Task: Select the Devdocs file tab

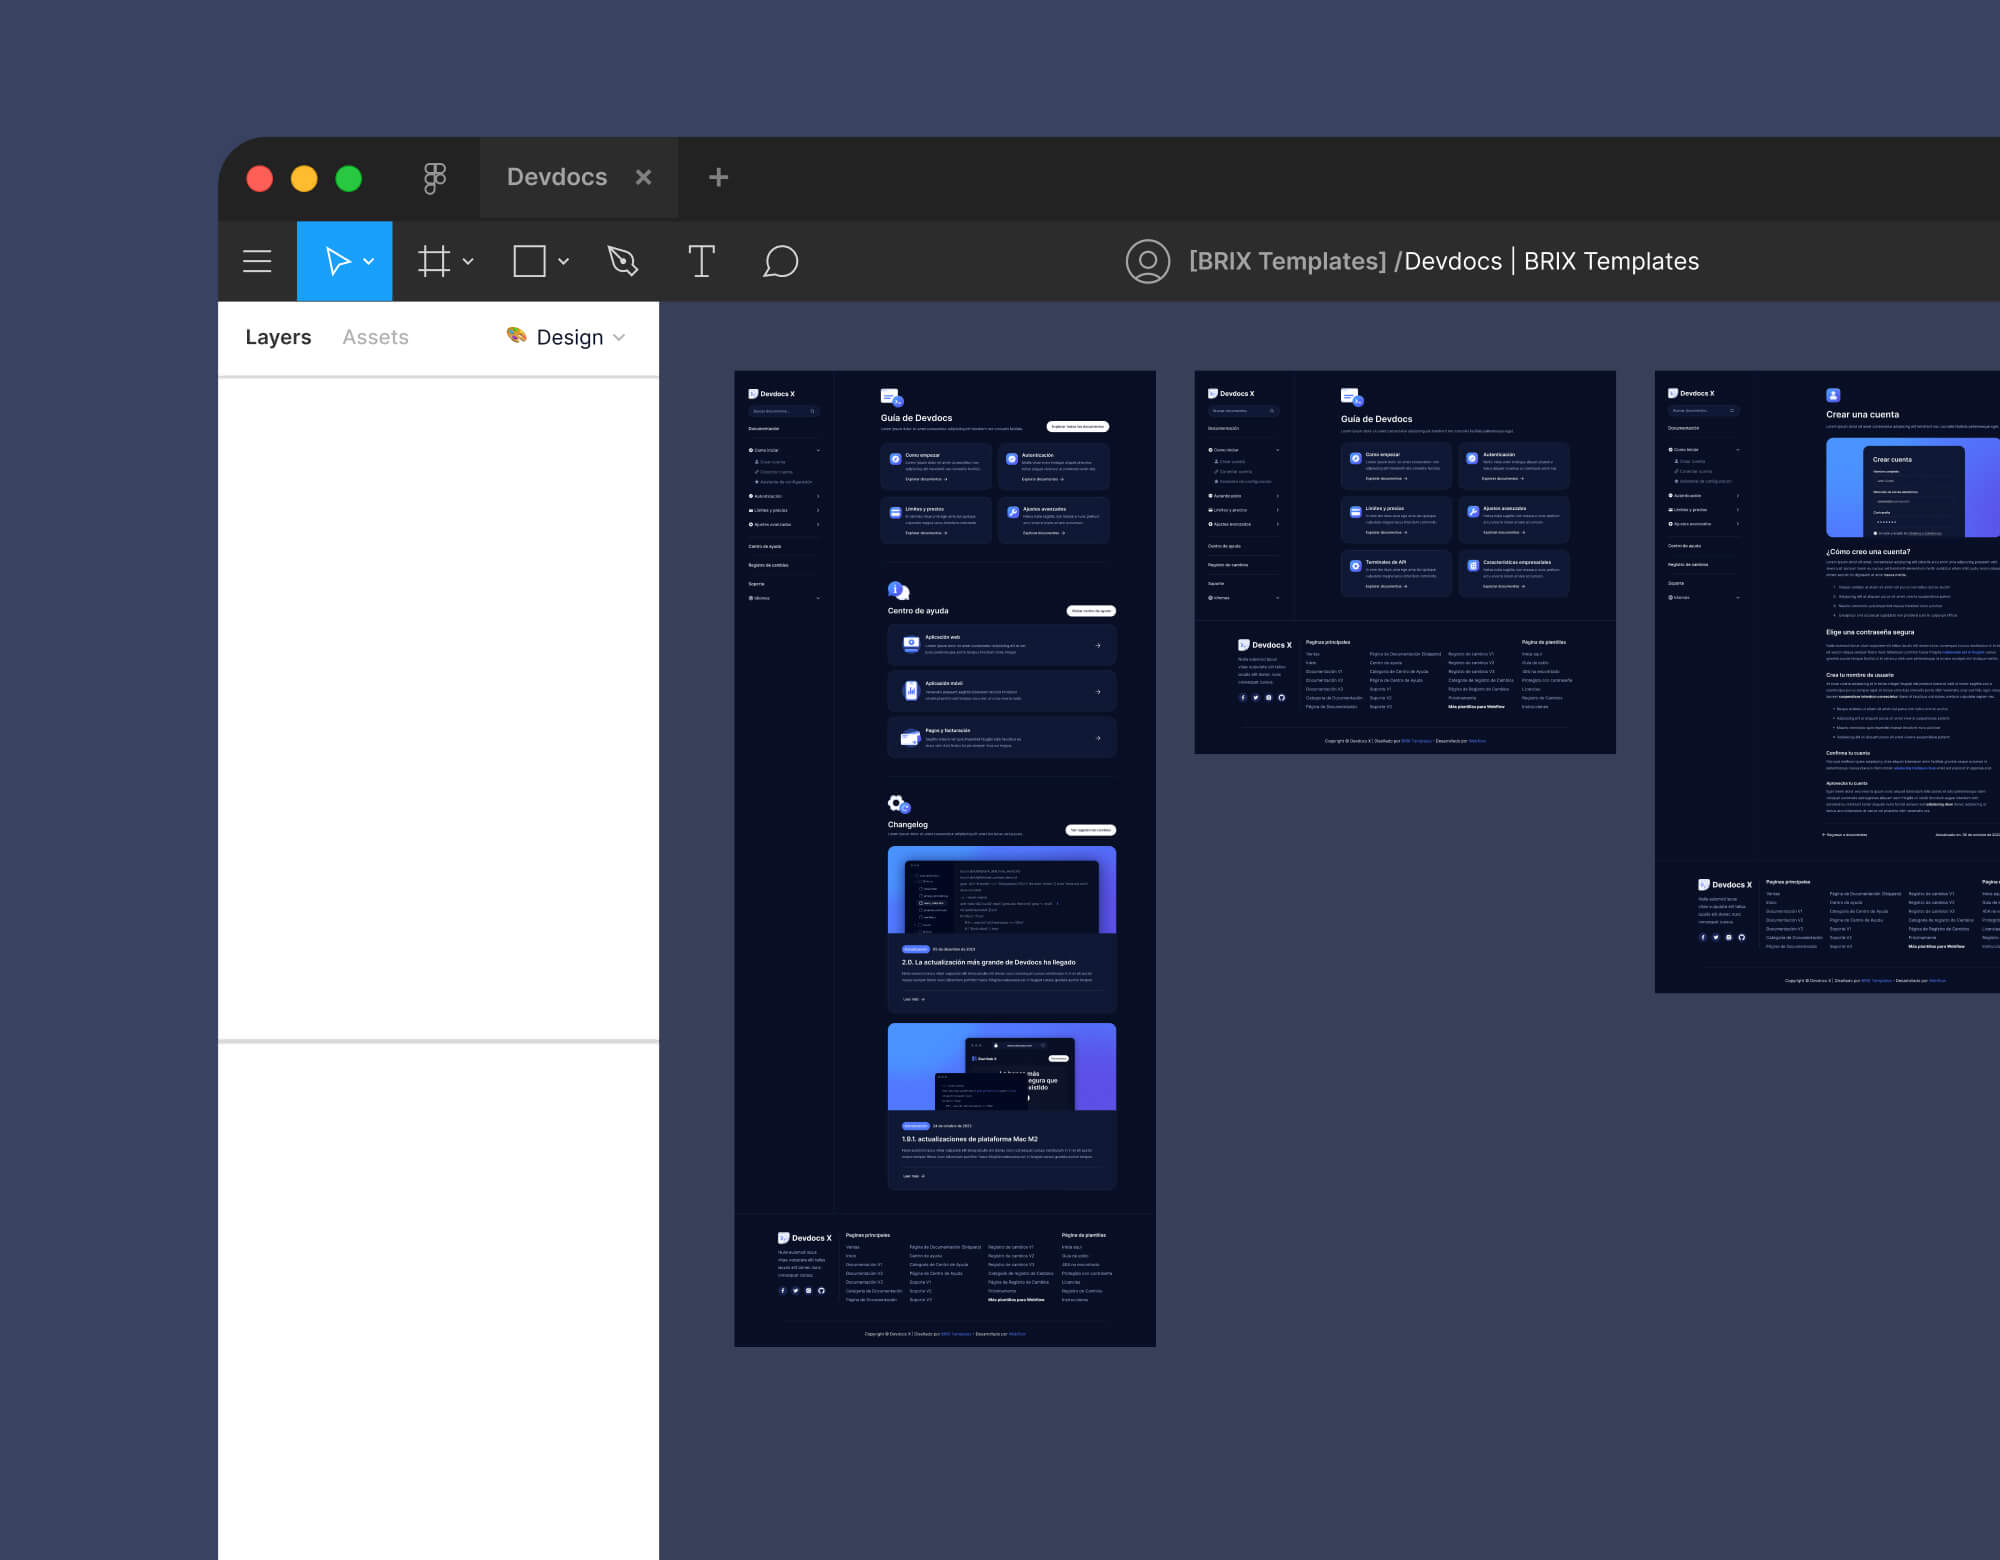Action: 556,177
